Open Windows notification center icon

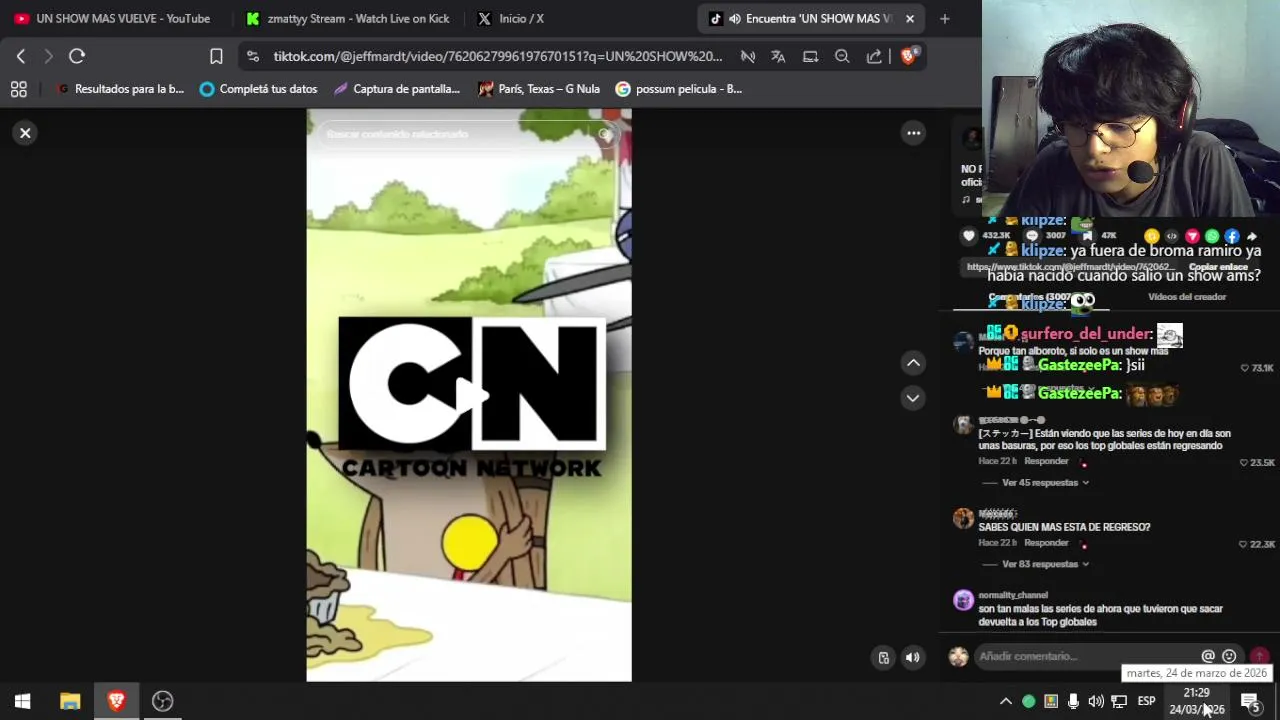click(x=1250, y=701)
